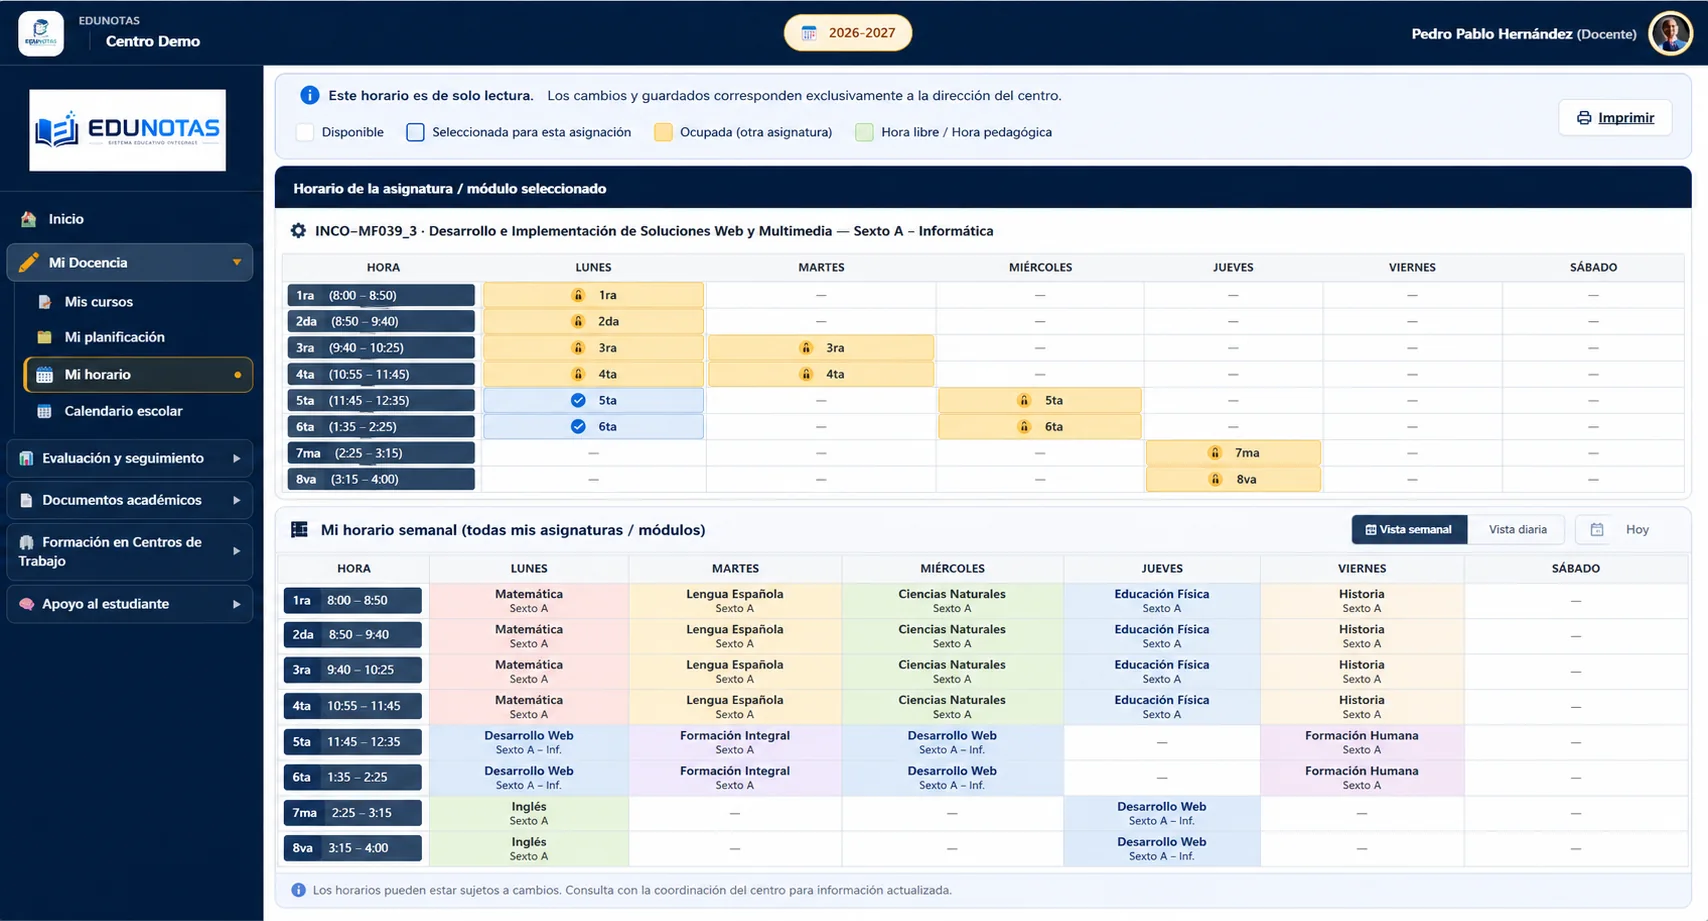Toggle the checked 6ta slot on Lunes

click(593, 426)
